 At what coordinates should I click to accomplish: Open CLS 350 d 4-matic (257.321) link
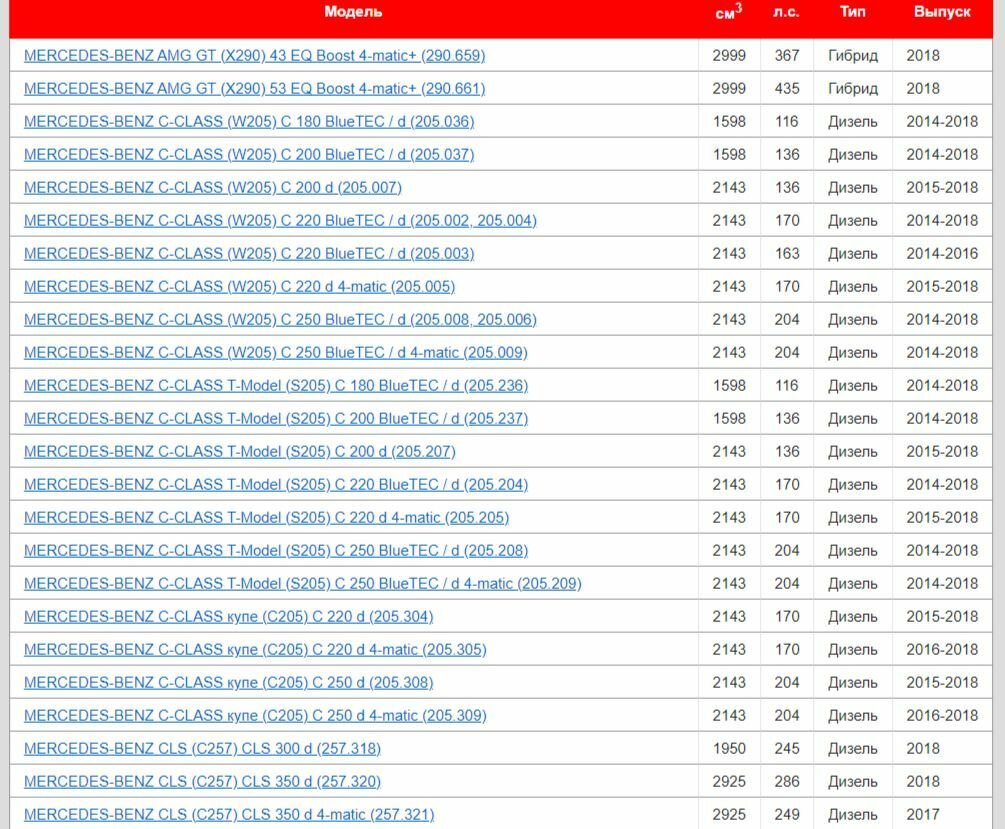tap(229, 815)
